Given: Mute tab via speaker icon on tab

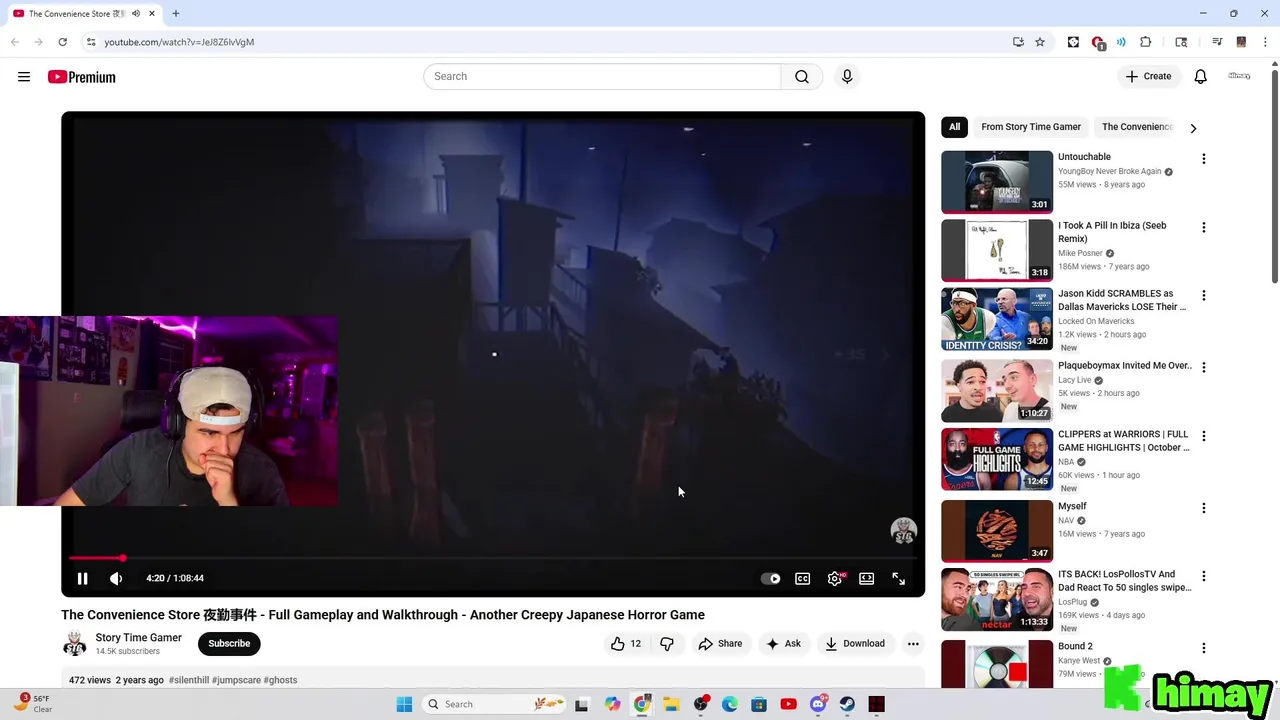Looking at the screenshot, I should (136, 14).
